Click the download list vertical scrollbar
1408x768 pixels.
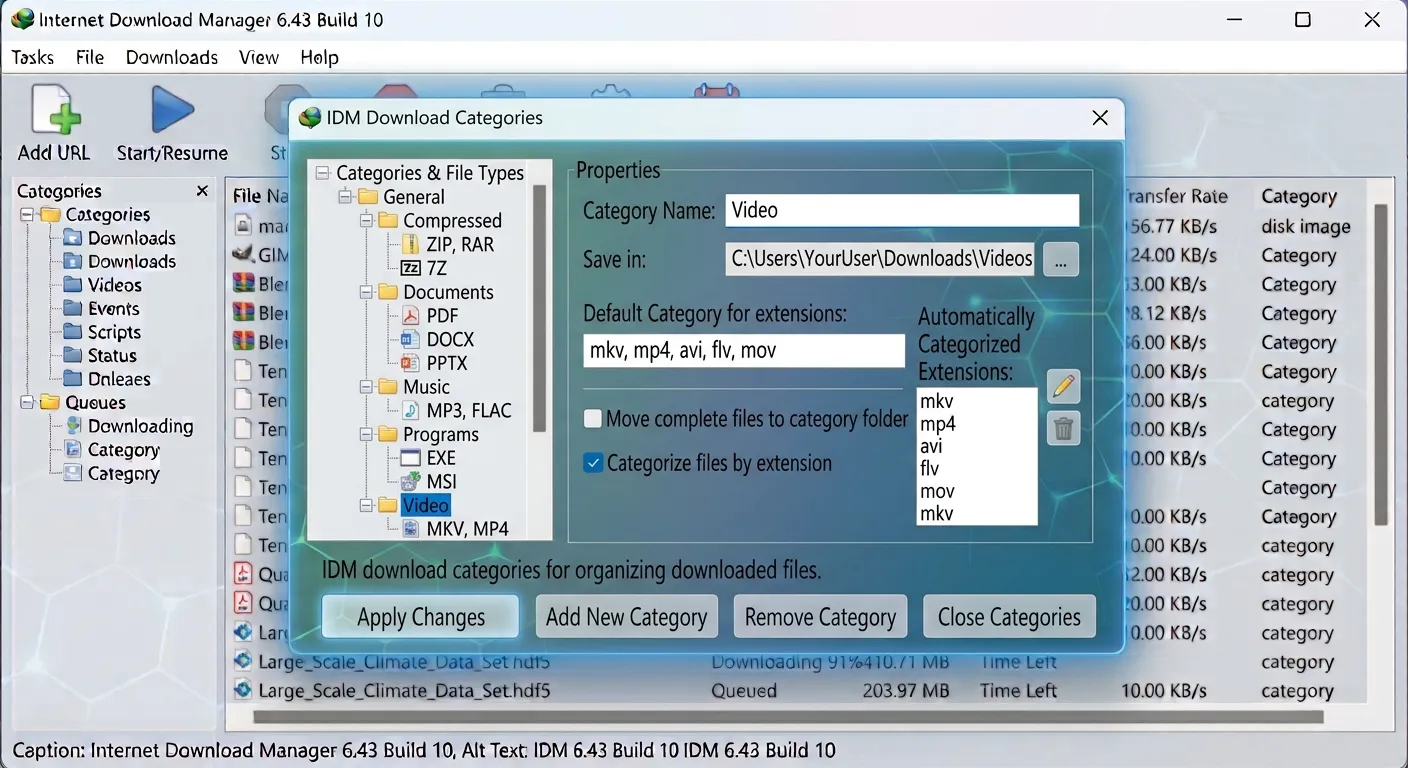coord(1381,364)
